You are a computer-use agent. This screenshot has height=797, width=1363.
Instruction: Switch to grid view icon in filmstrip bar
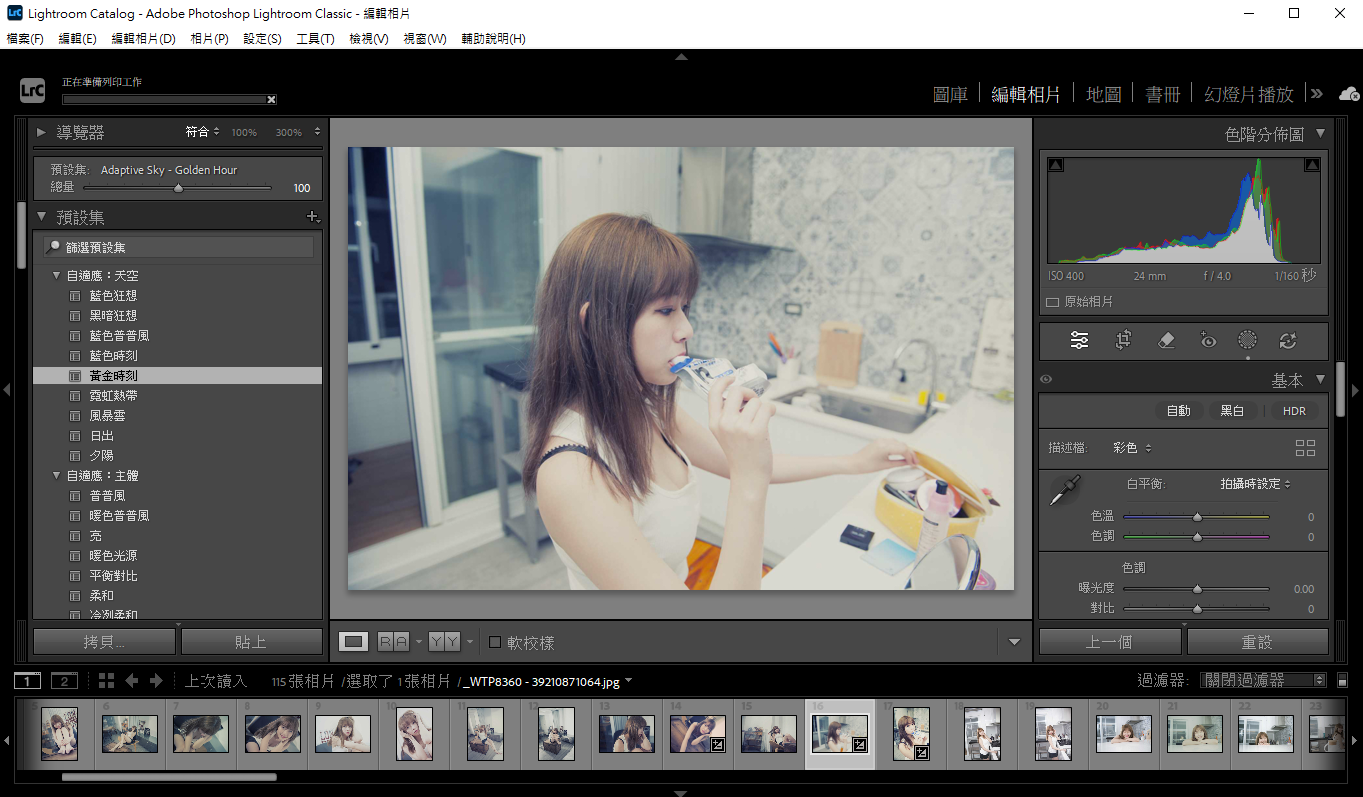click(x=107, y=681)
